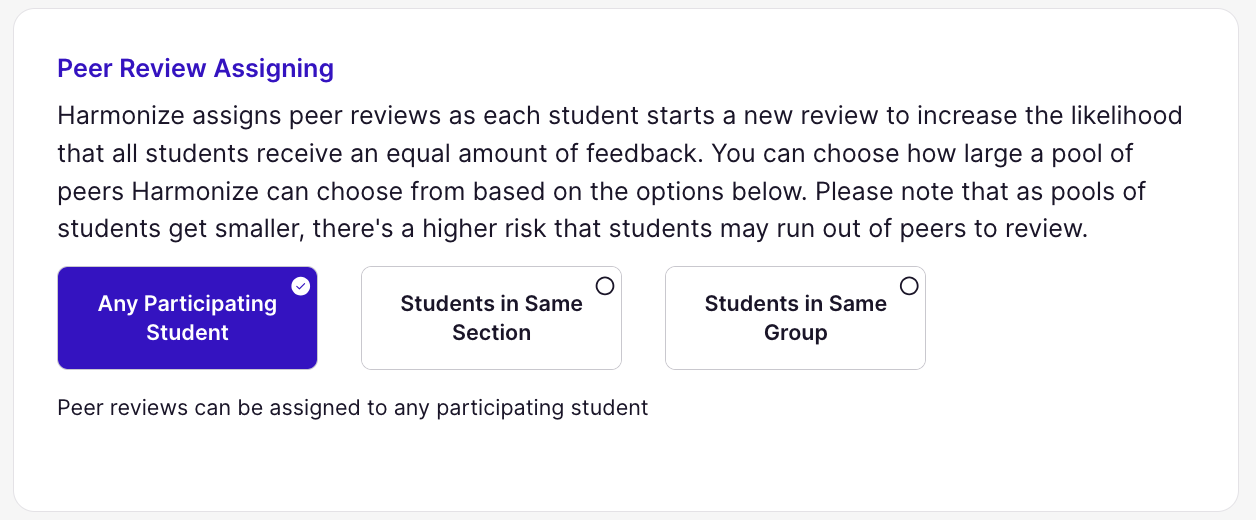1256x520 pixels.
Task: Click the 'Students in Same Group' label text
Action: tap(795, 318)
